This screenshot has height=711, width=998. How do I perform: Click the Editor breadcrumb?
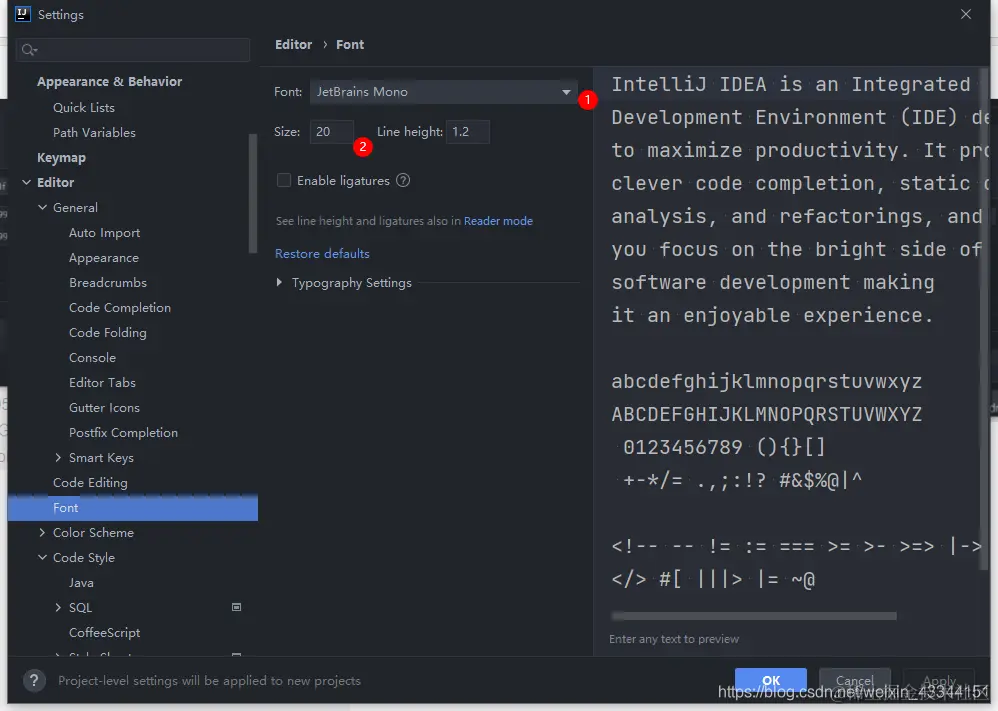click(x=293, y=45)
